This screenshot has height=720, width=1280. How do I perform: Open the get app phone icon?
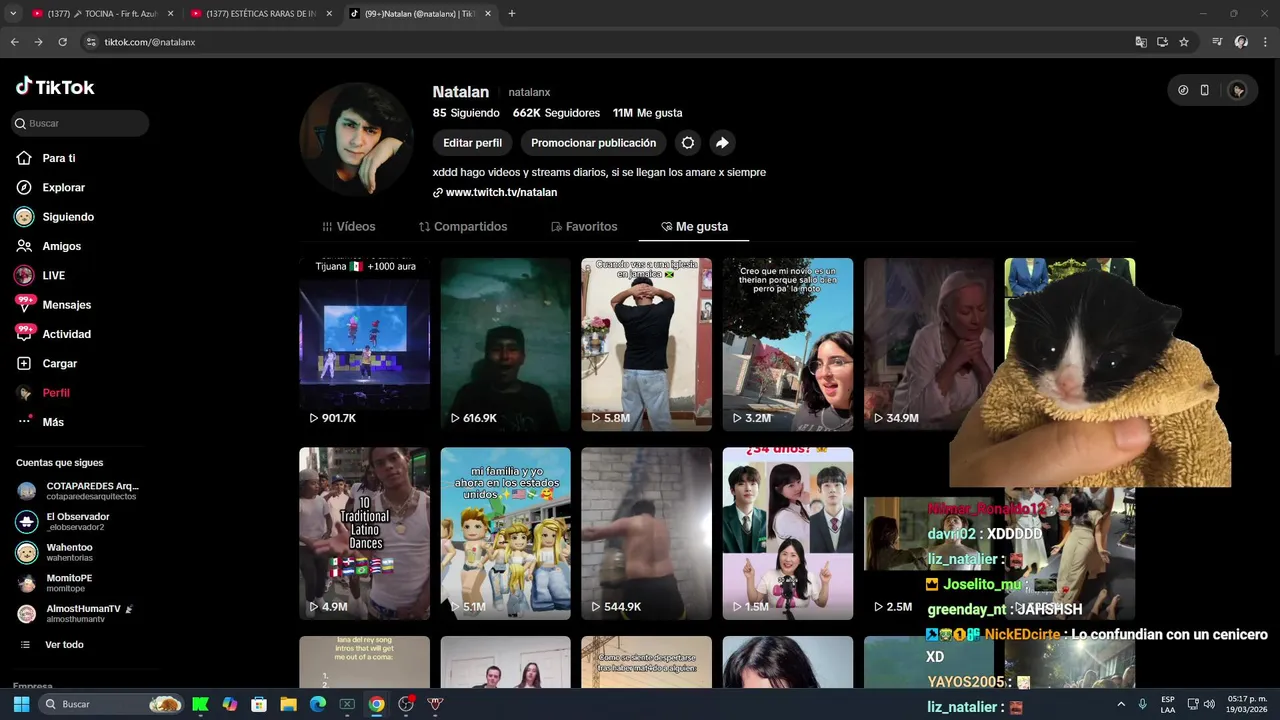1205,90
